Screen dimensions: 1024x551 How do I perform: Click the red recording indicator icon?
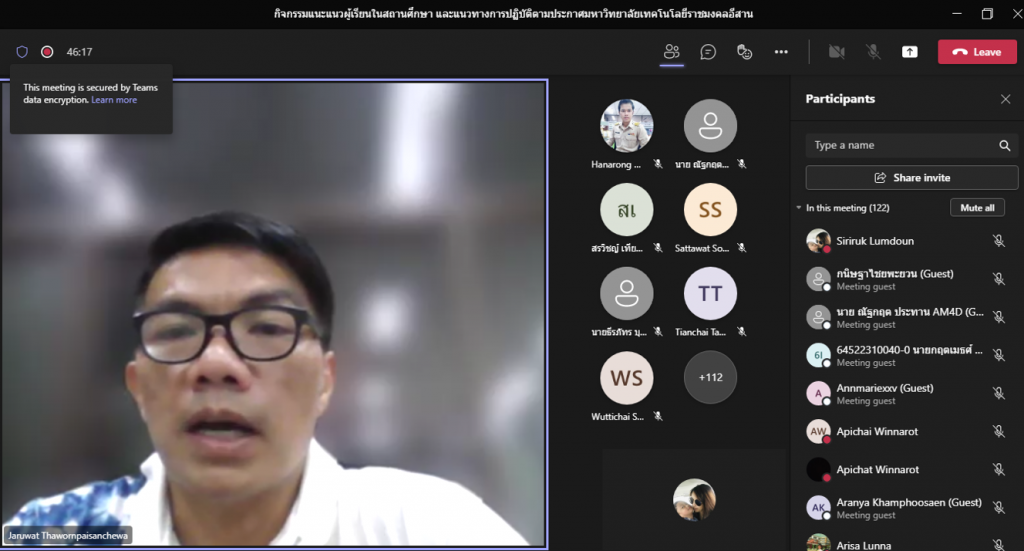coord(47,52)
